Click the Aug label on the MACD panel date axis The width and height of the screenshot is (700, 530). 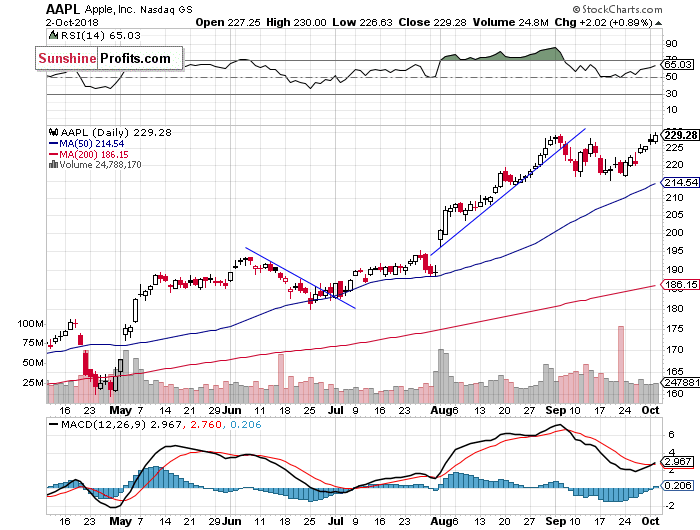point(440,521)
